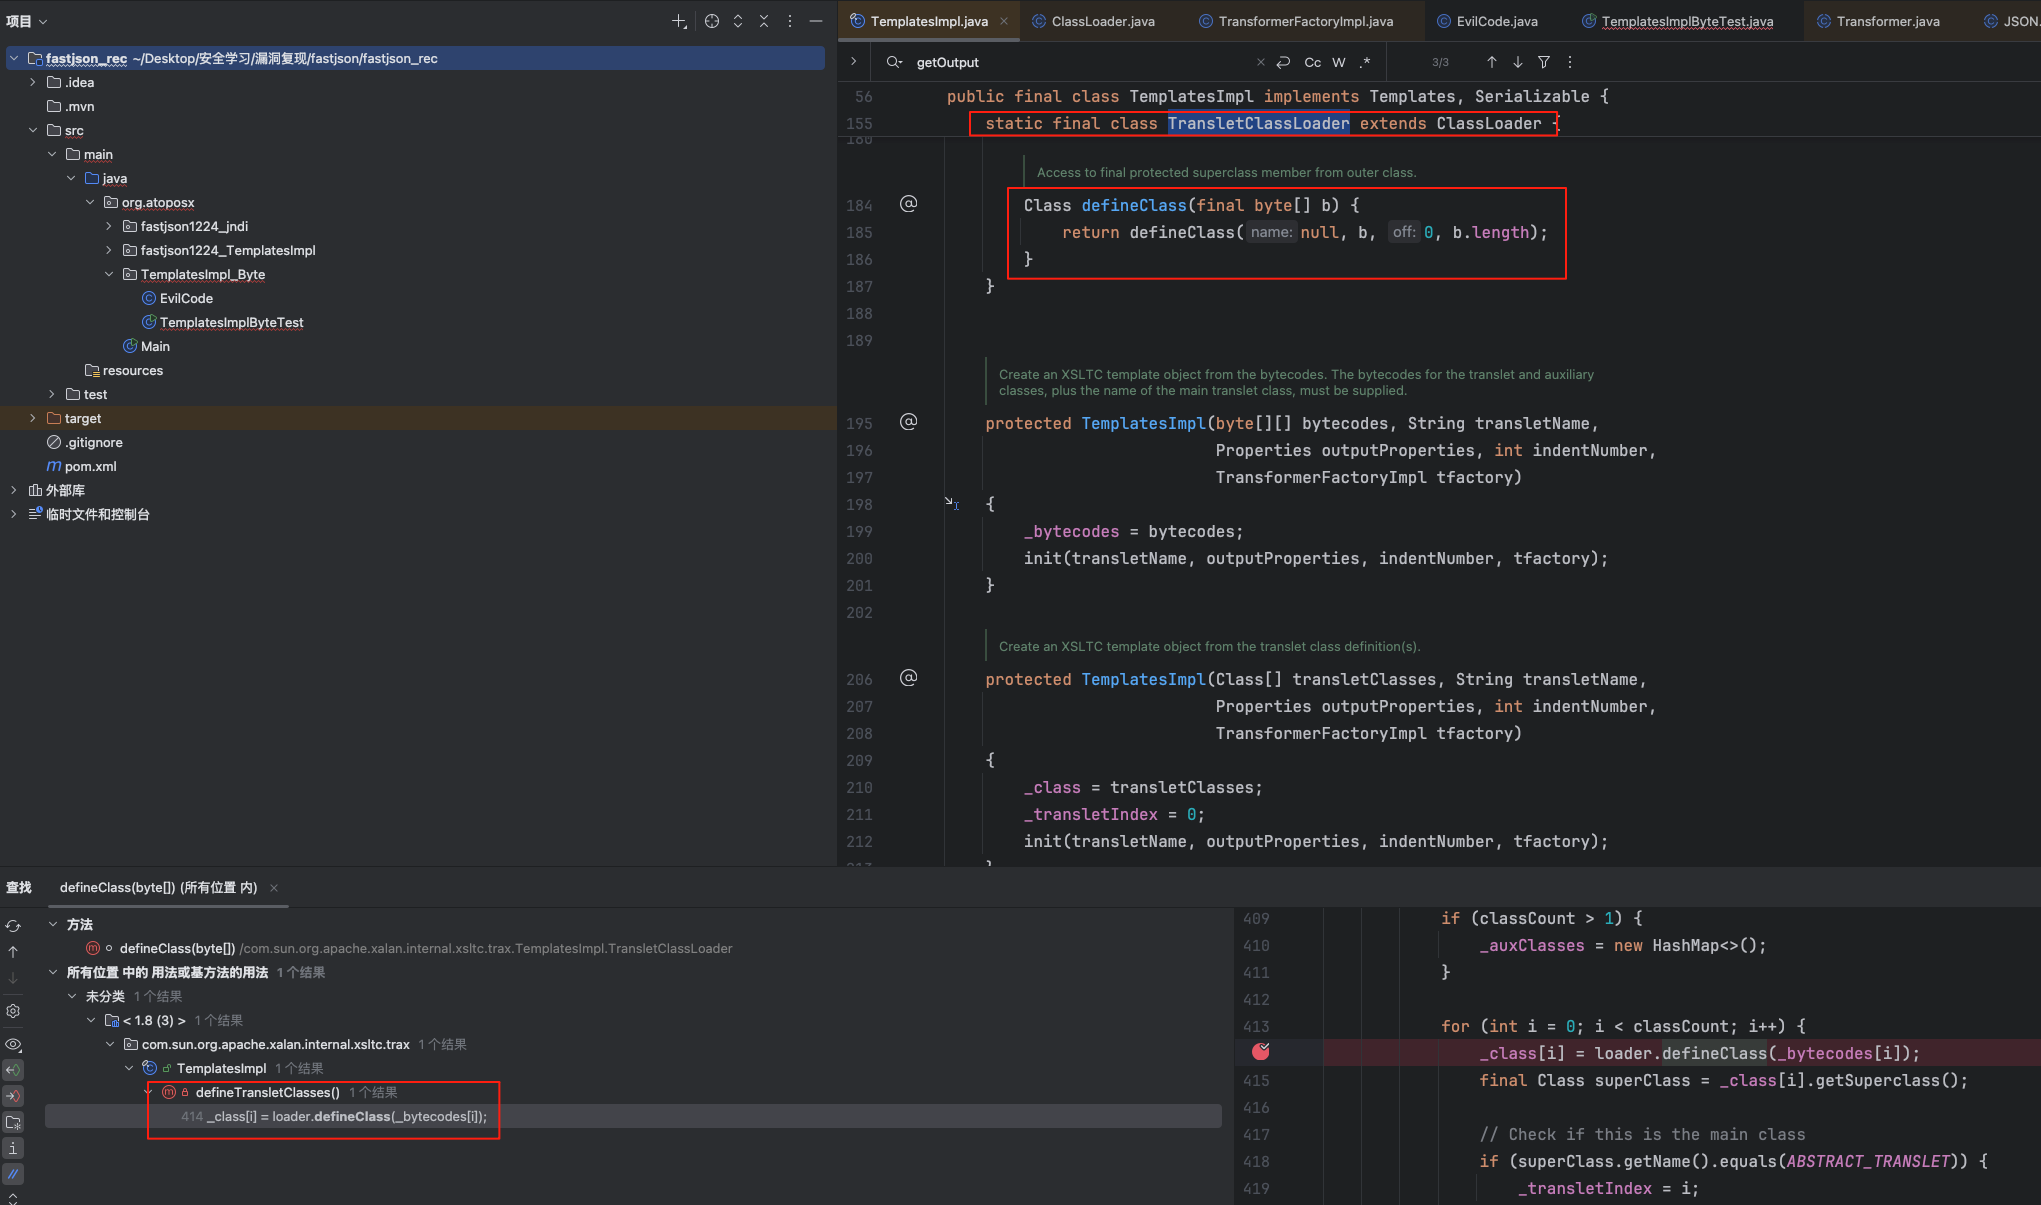The width and height of the screenshot is (2041, 1205).
Task: Clear the getOutput search text
Action: click(x=1261, y=62)
